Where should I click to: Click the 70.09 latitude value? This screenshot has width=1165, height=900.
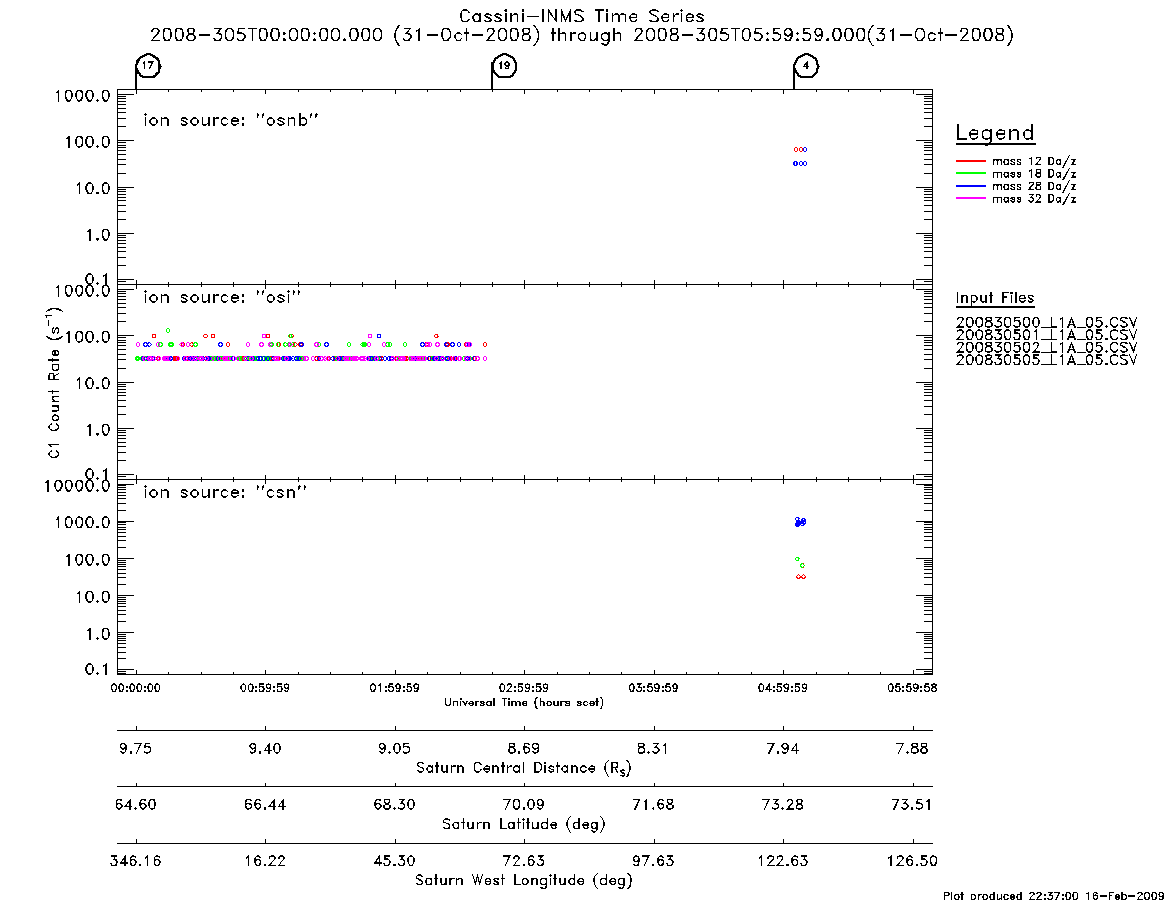point(524,804)
